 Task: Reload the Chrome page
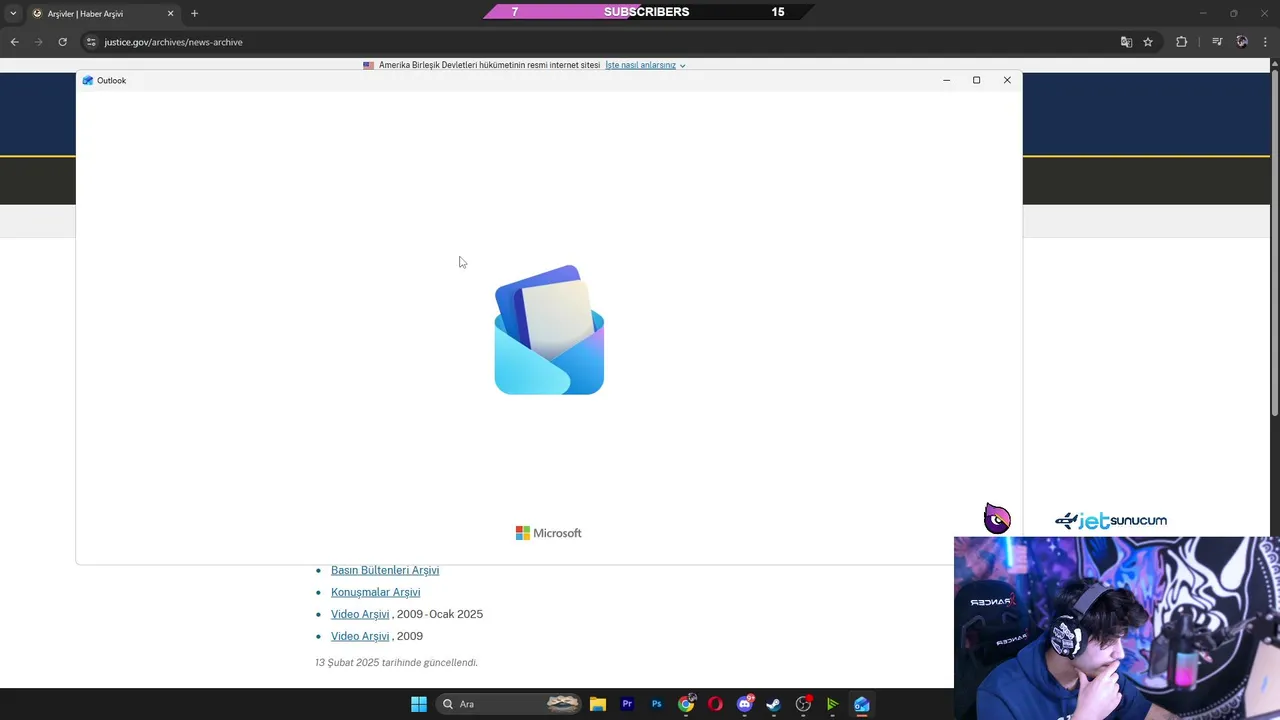click(x=62, y=42)
